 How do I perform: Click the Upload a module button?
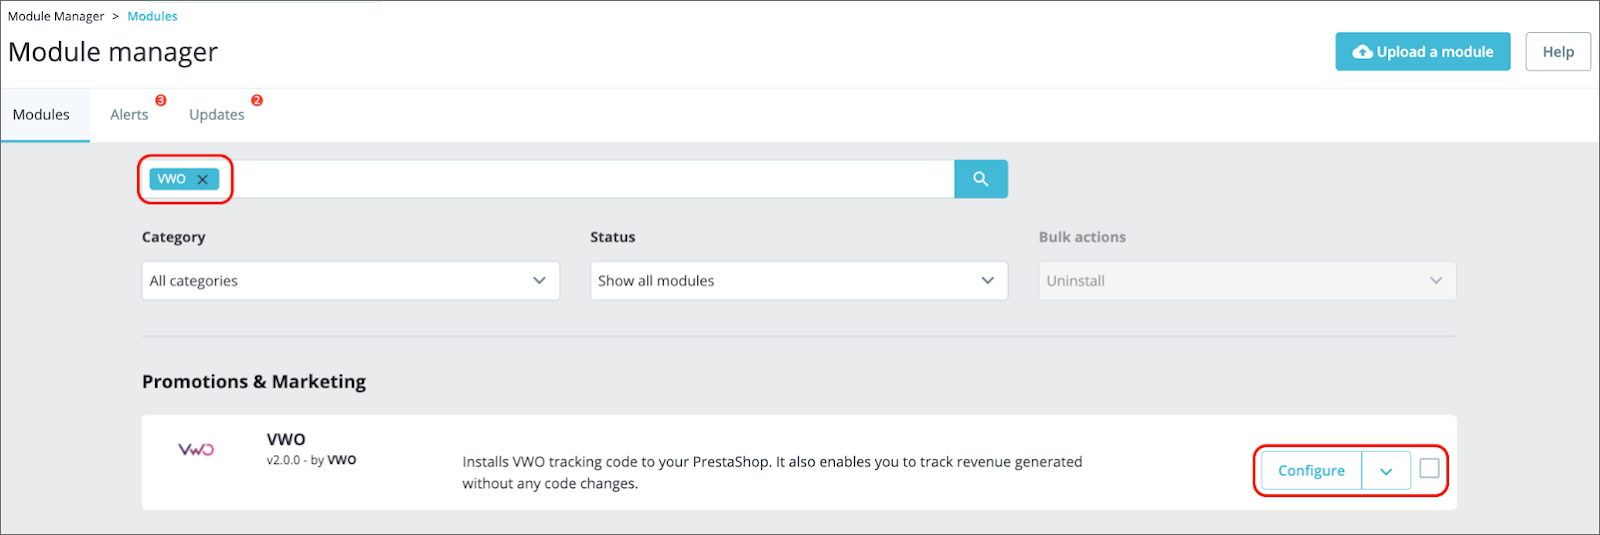(1422, 52)
